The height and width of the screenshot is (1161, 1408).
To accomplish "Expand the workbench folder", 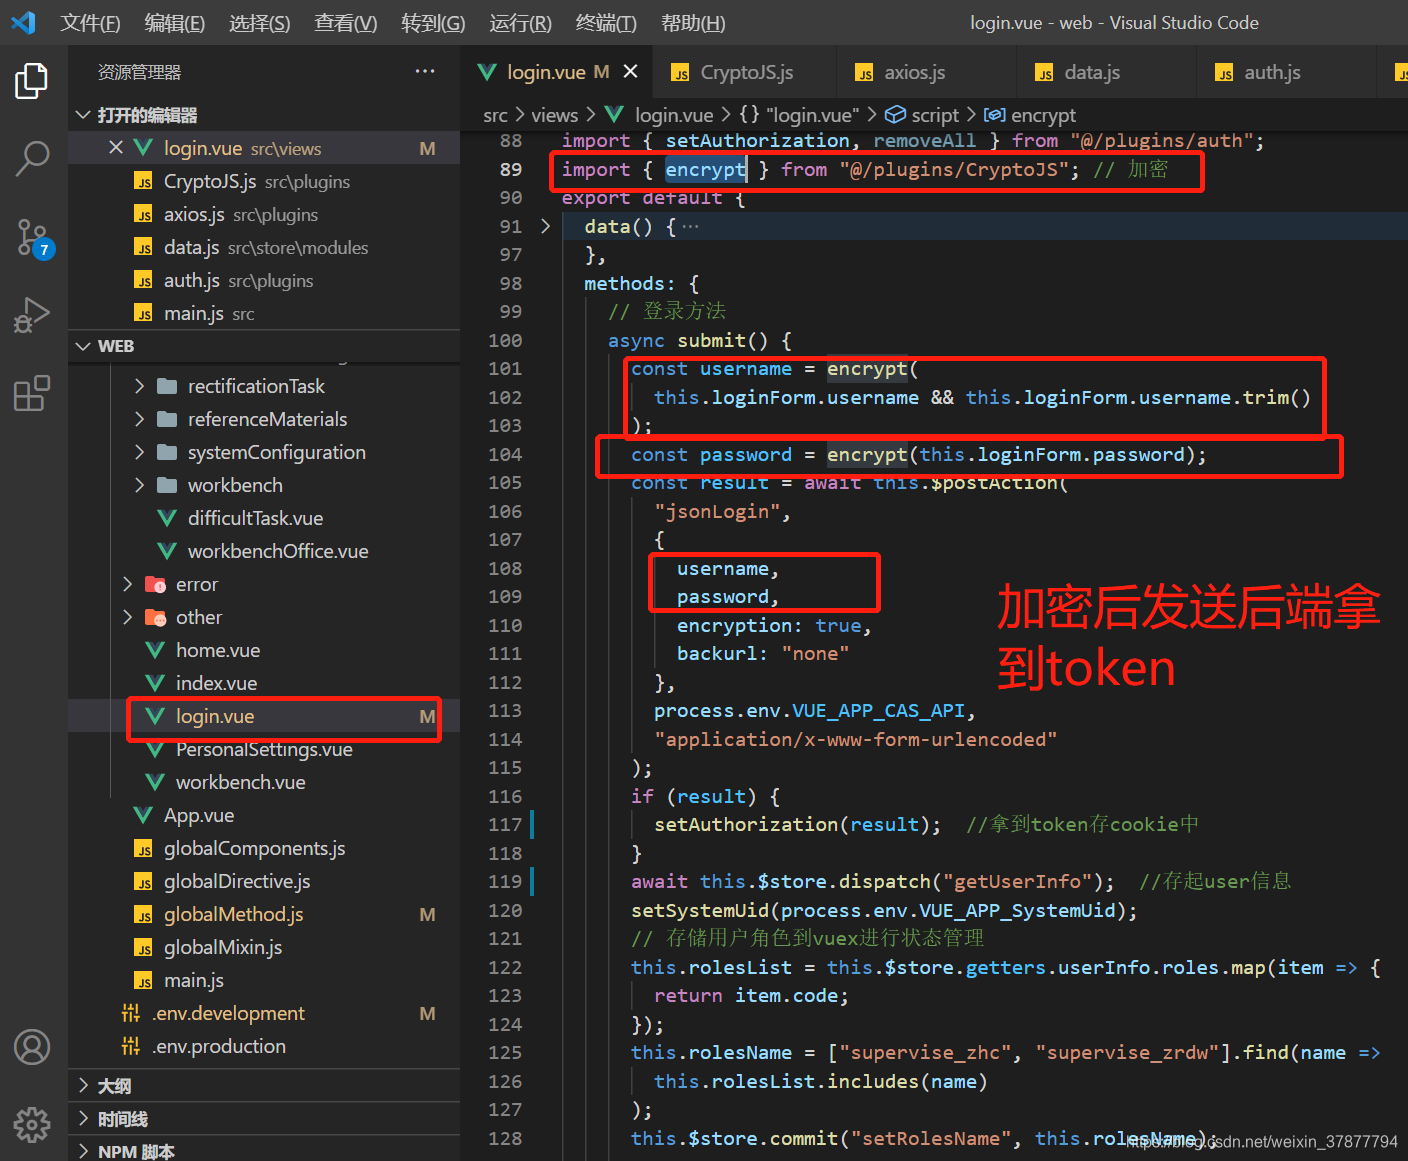I will (x=264, y=485).
